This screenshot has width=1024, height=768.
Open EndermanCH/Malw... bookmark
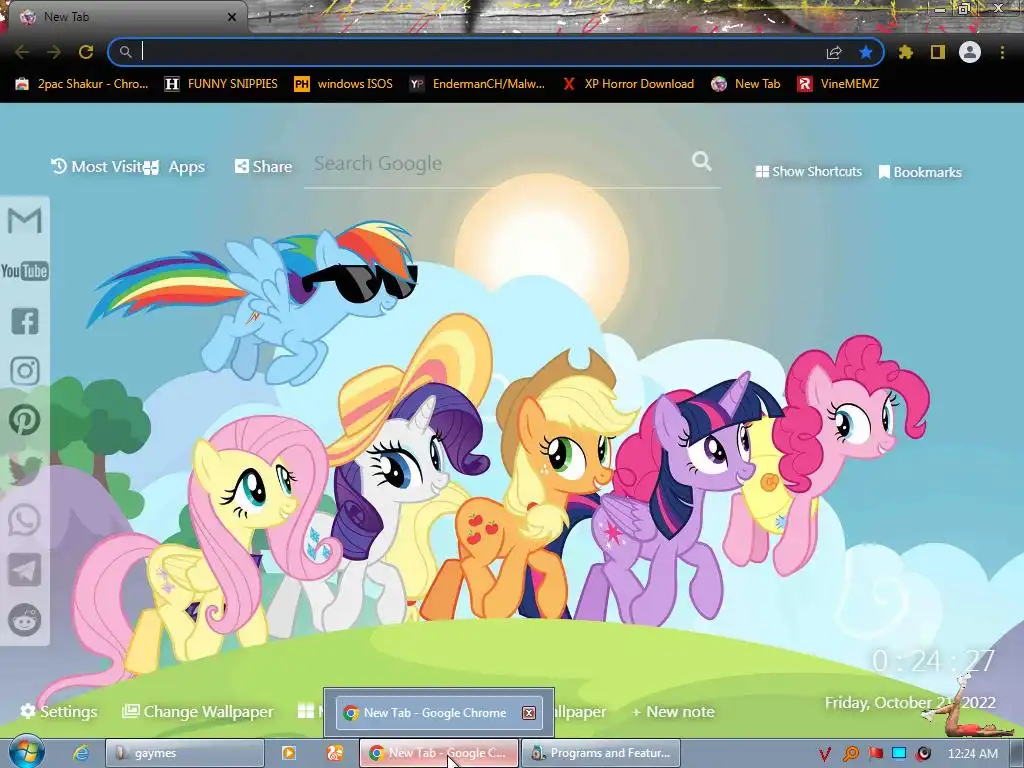(x=477, y=84)
